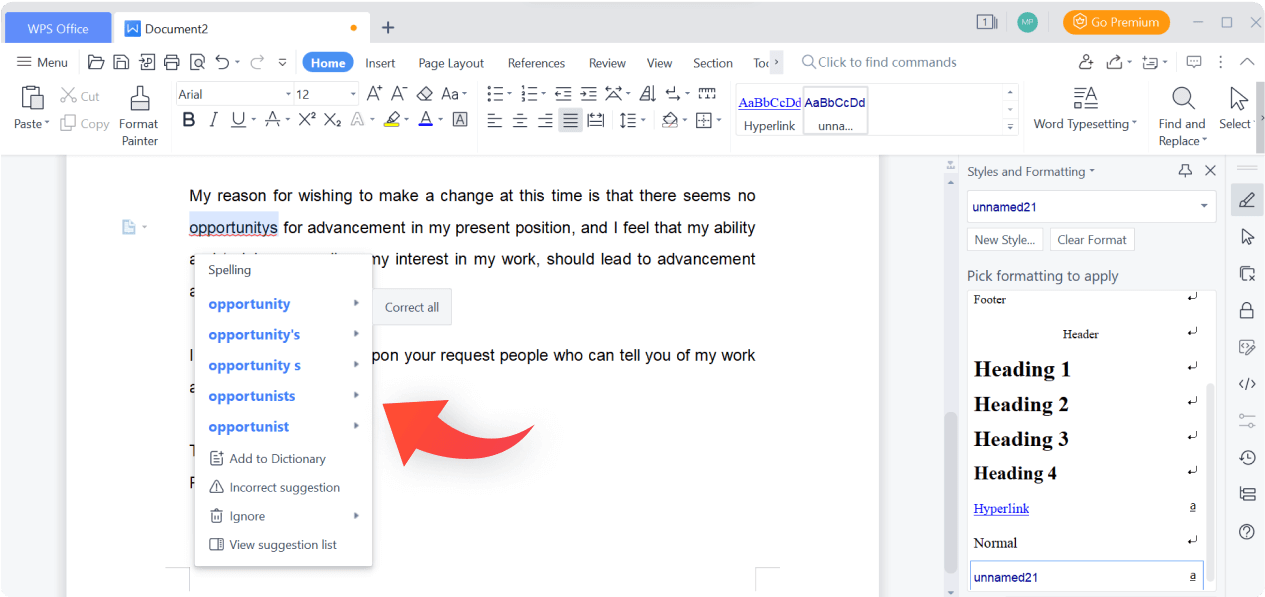Open the history panel on right sidebar

click(1246, 457)
